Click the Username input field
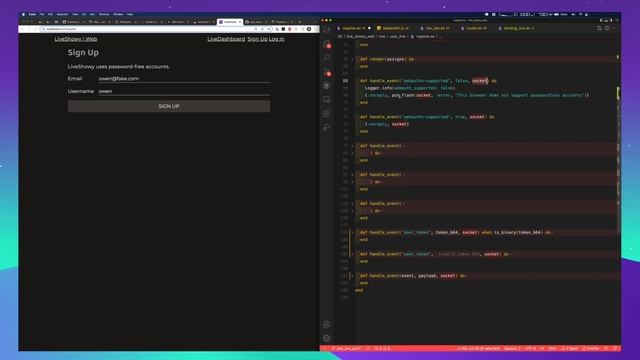640x360 pixels. (x=184, y=91)
